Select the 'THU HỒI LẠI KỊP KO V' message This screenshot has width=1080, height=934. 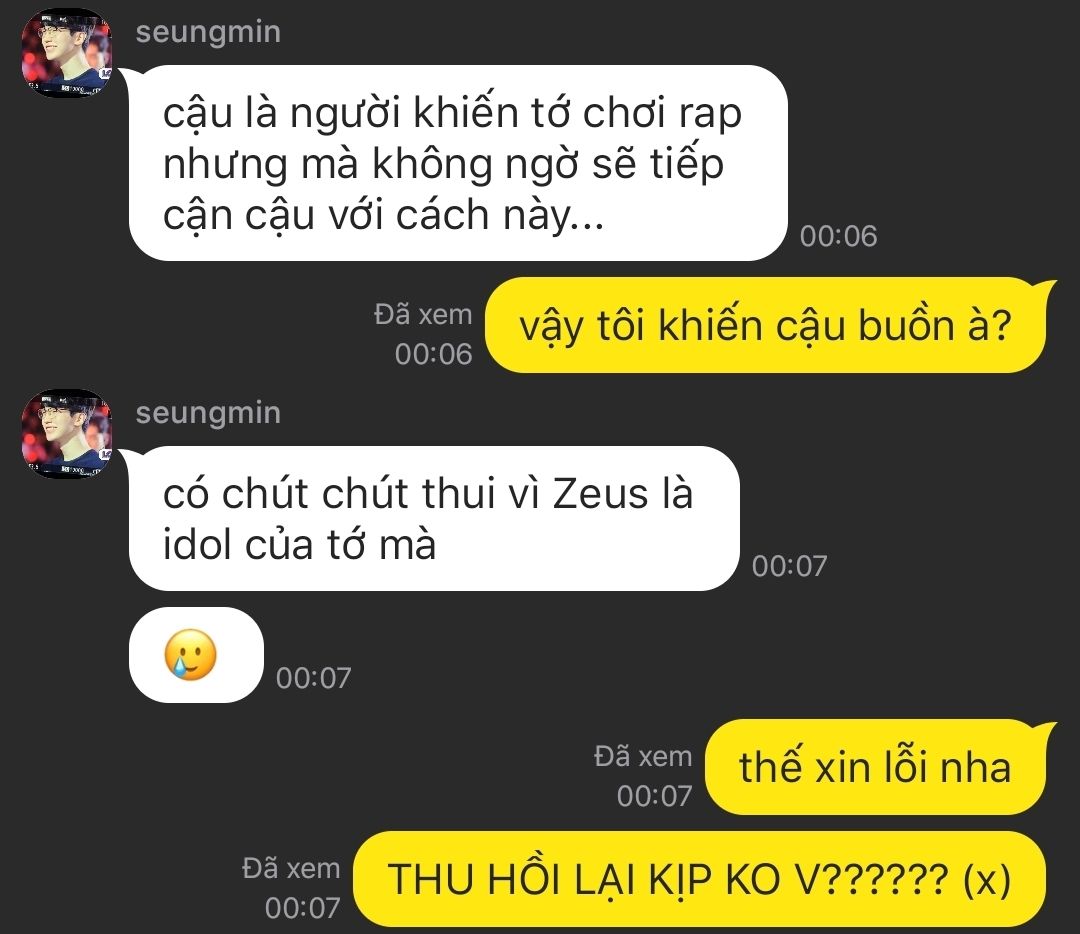700,880
